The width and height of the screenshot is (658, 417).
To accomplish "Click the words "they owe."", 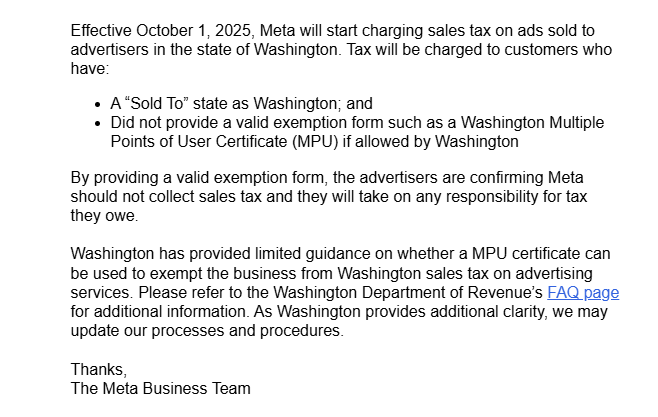I will click(x=104, y=216).
